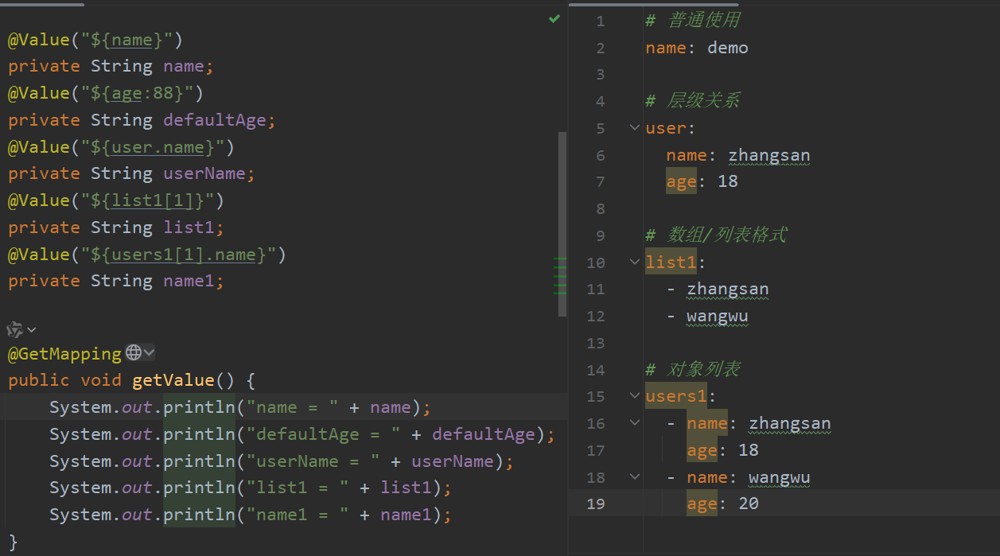Click println statement printing "list1 = "

pyautogui.click(x=251, y=488)
